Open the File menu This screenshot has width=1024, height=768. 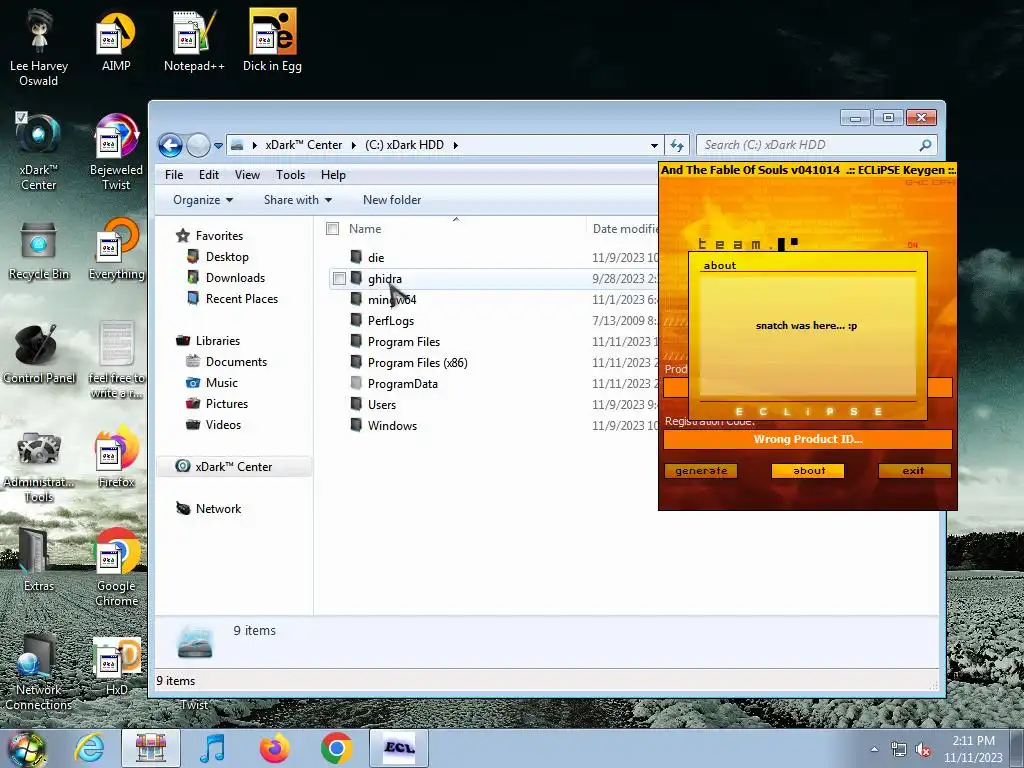[174, 175]
